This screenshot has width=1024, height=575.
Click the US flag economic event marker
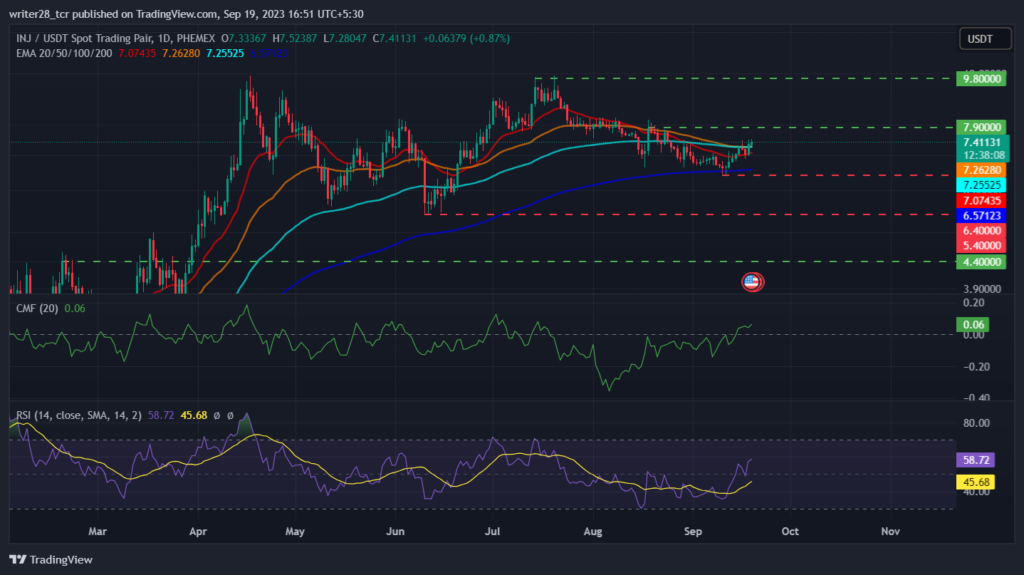click(752, 282)
